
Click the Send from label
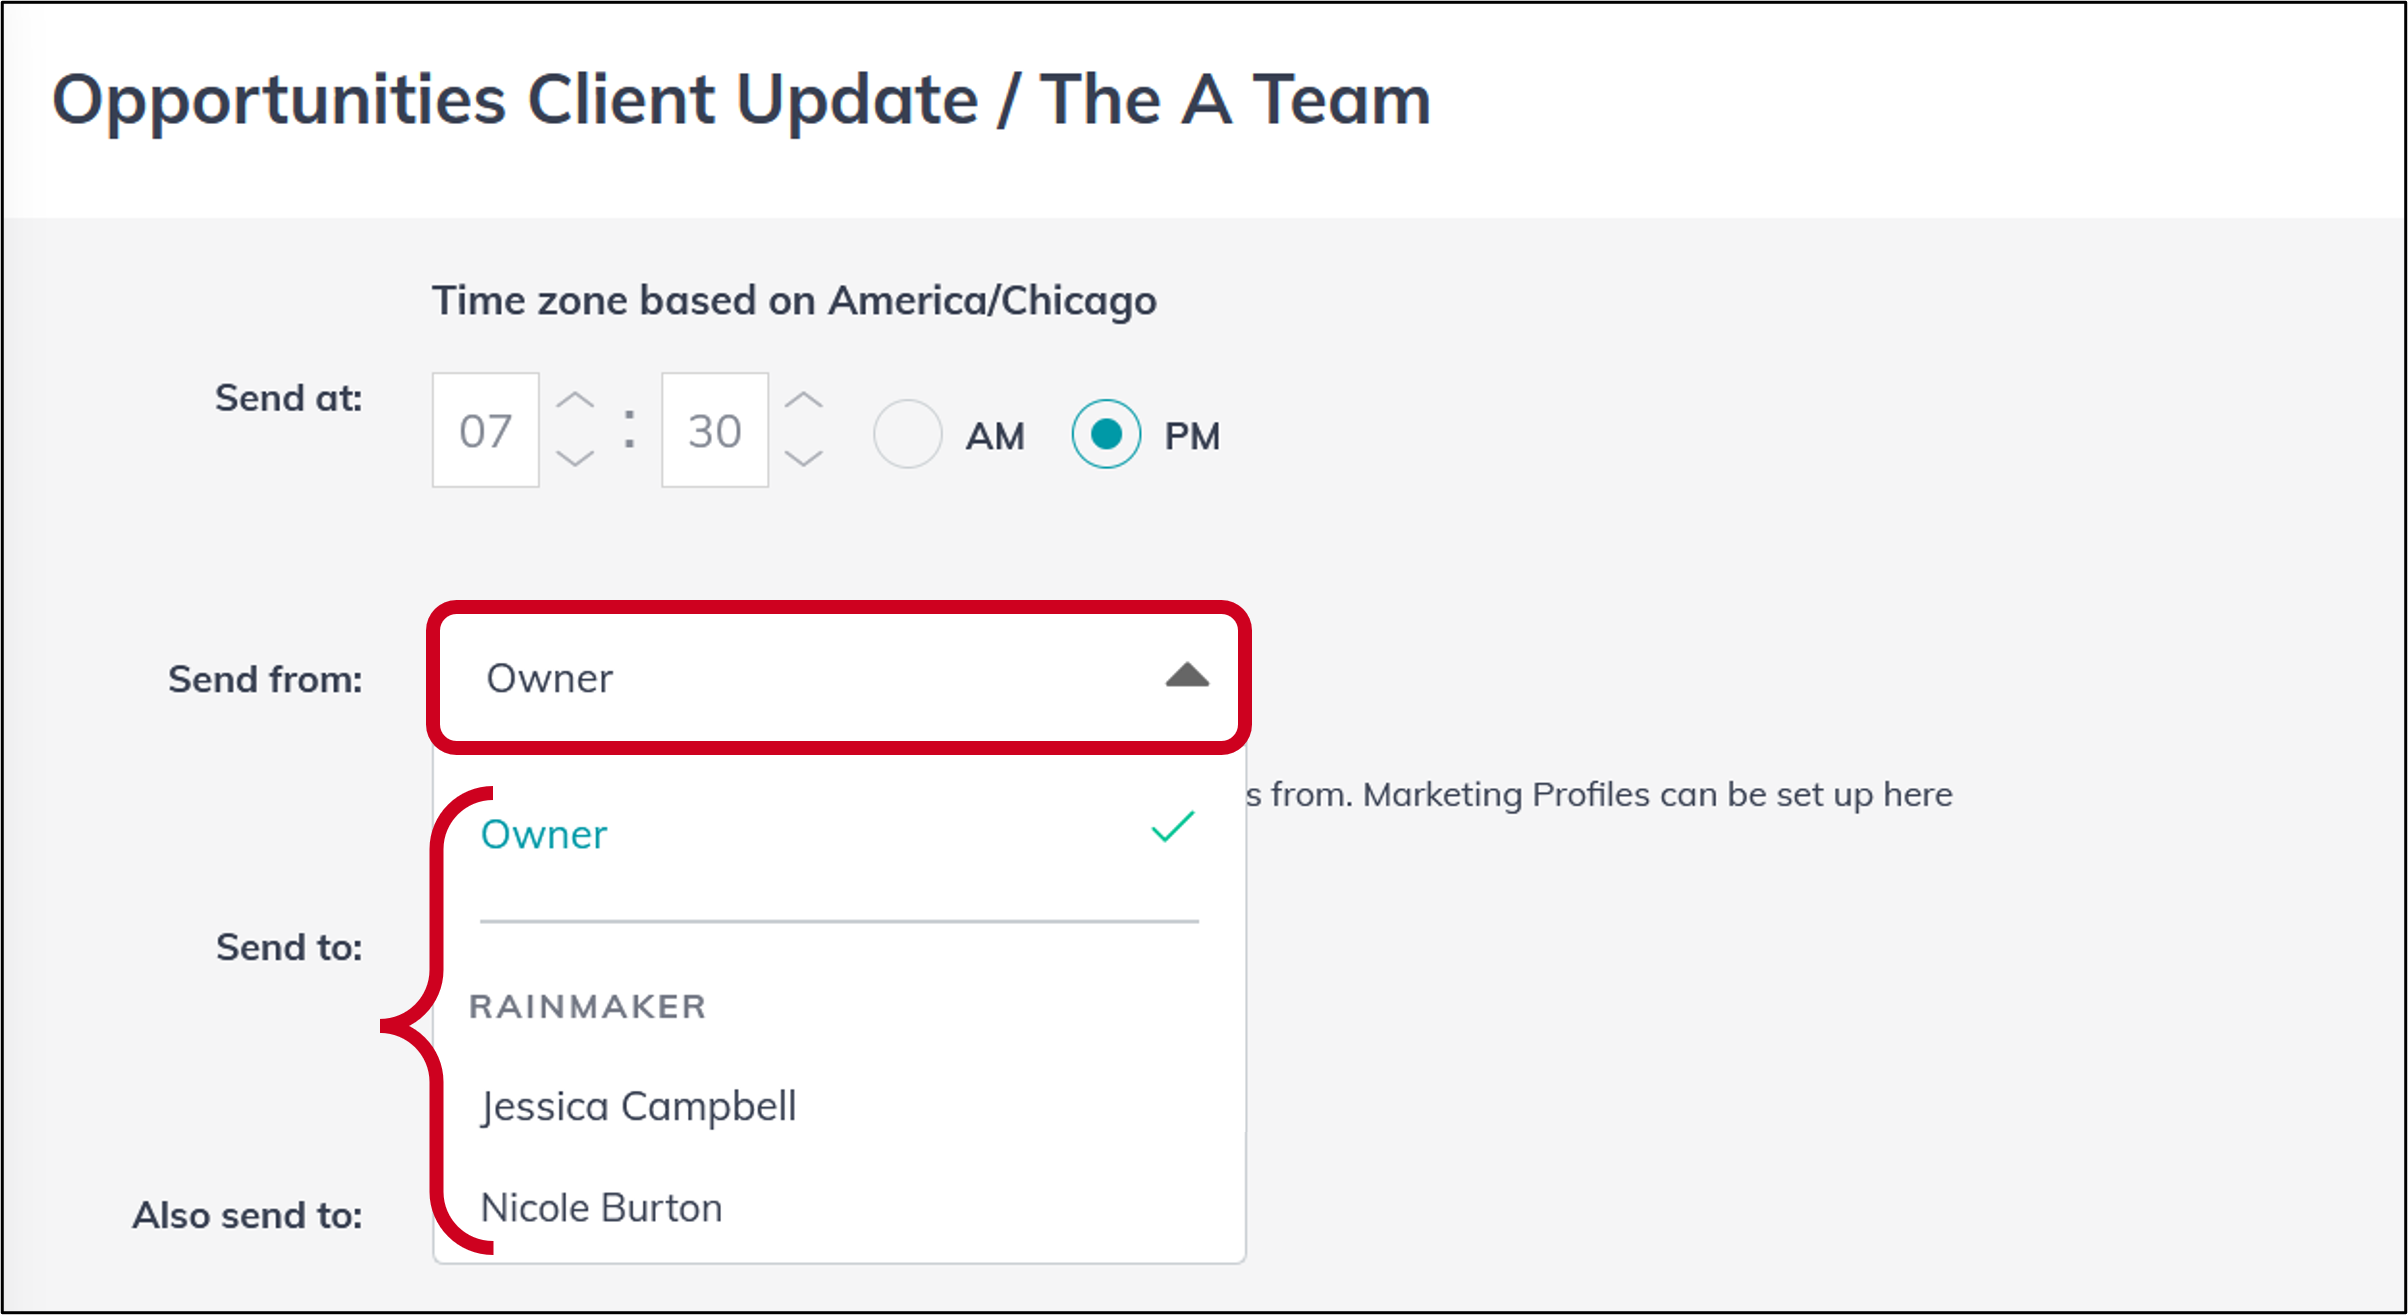[265, 679]
